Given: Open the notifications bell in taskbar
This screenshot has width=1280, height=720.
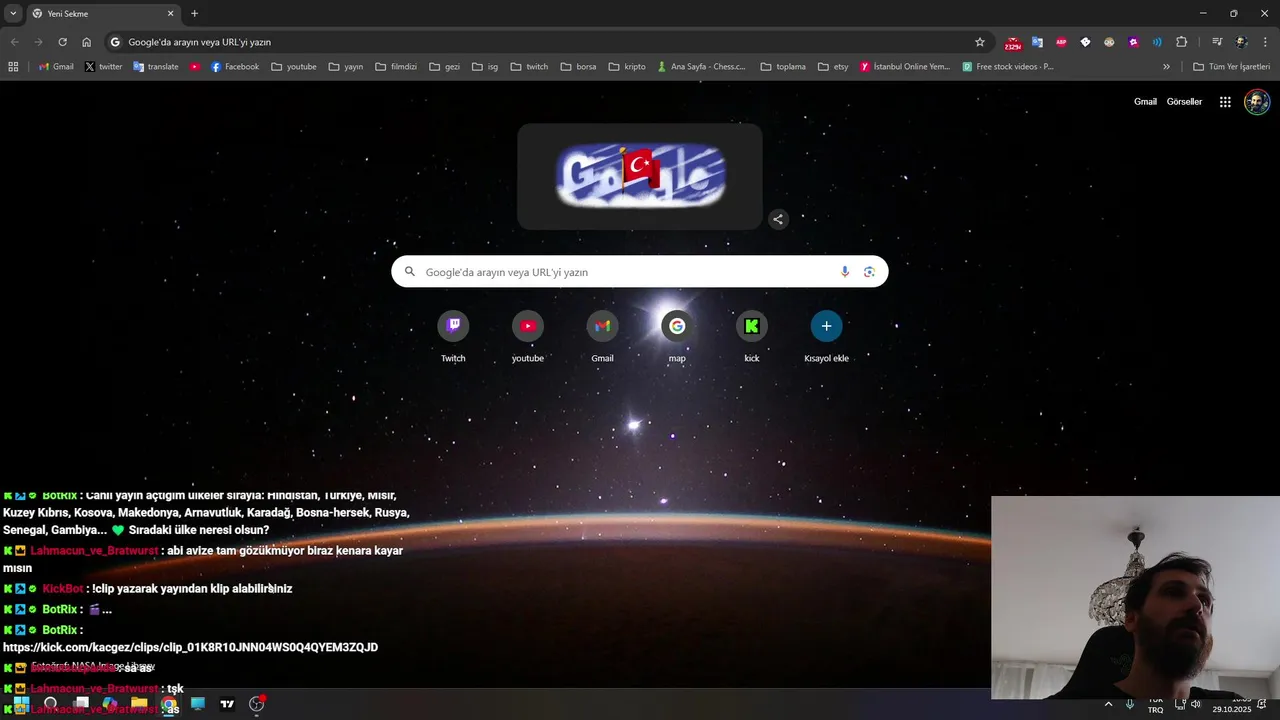Looking at the screenshot, I should tap(1262, 704).
